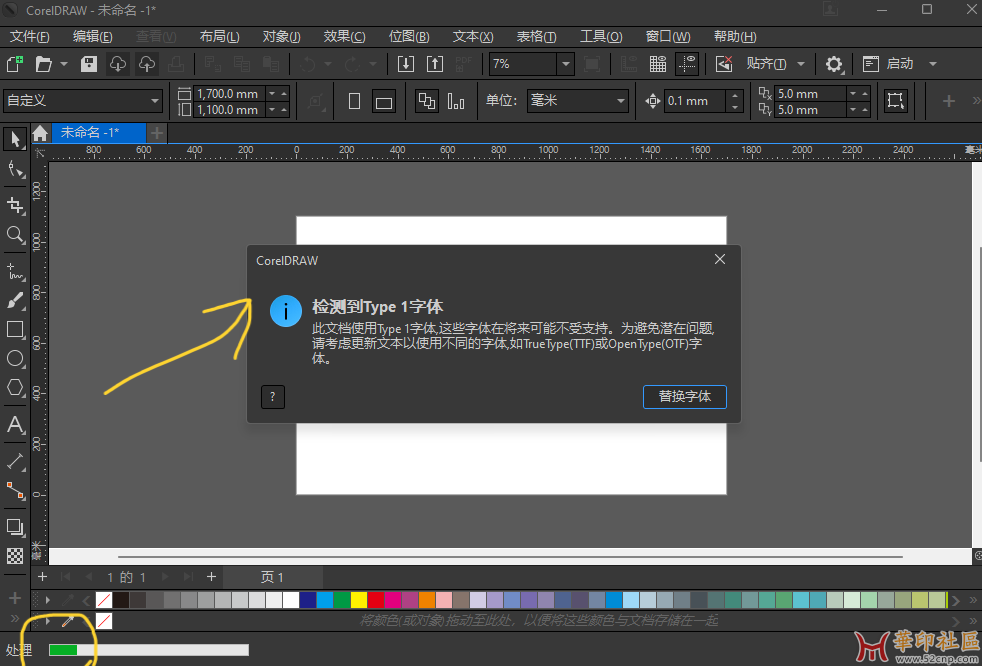Image resolution: width=982 pixels, height=666 pixels.
Task: Toggle guidelines display in the toolbar
Action: coord(687,64)
